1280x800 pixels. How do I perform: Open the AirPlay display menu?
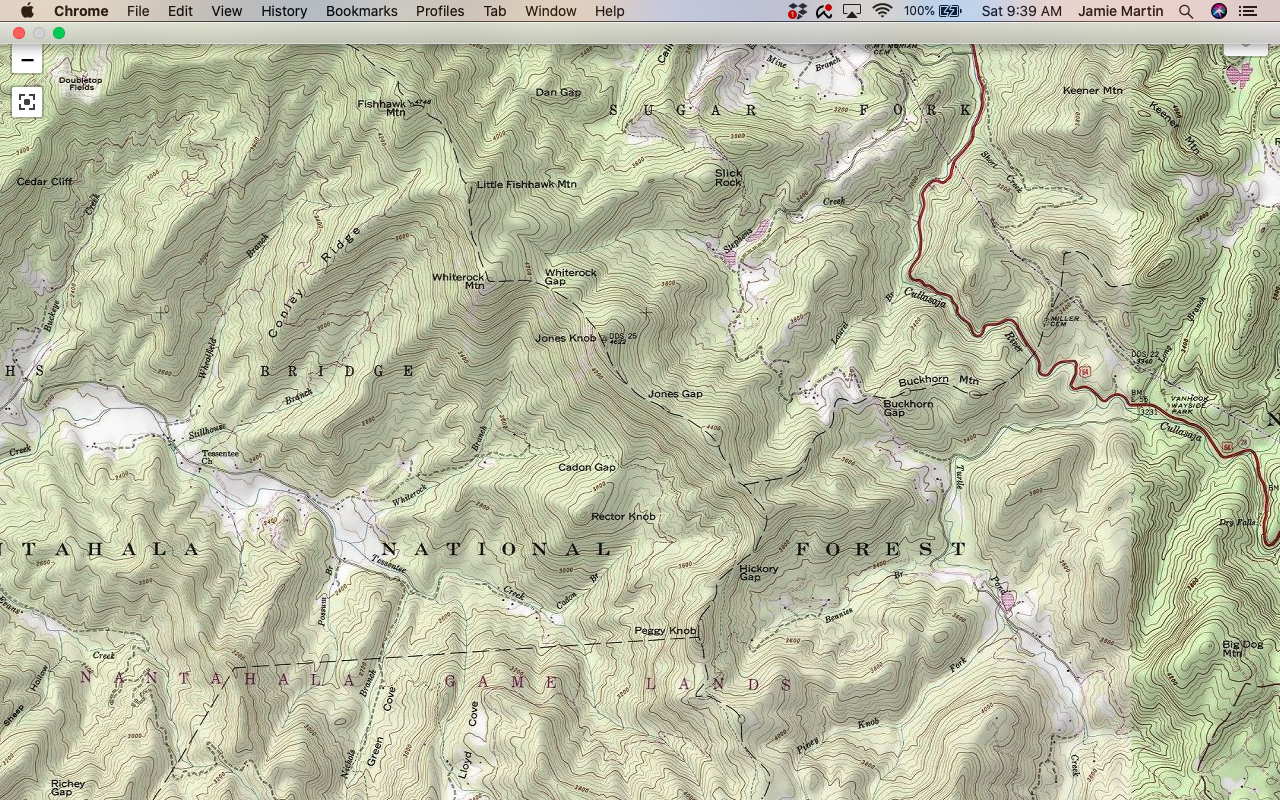pos(852,11)
